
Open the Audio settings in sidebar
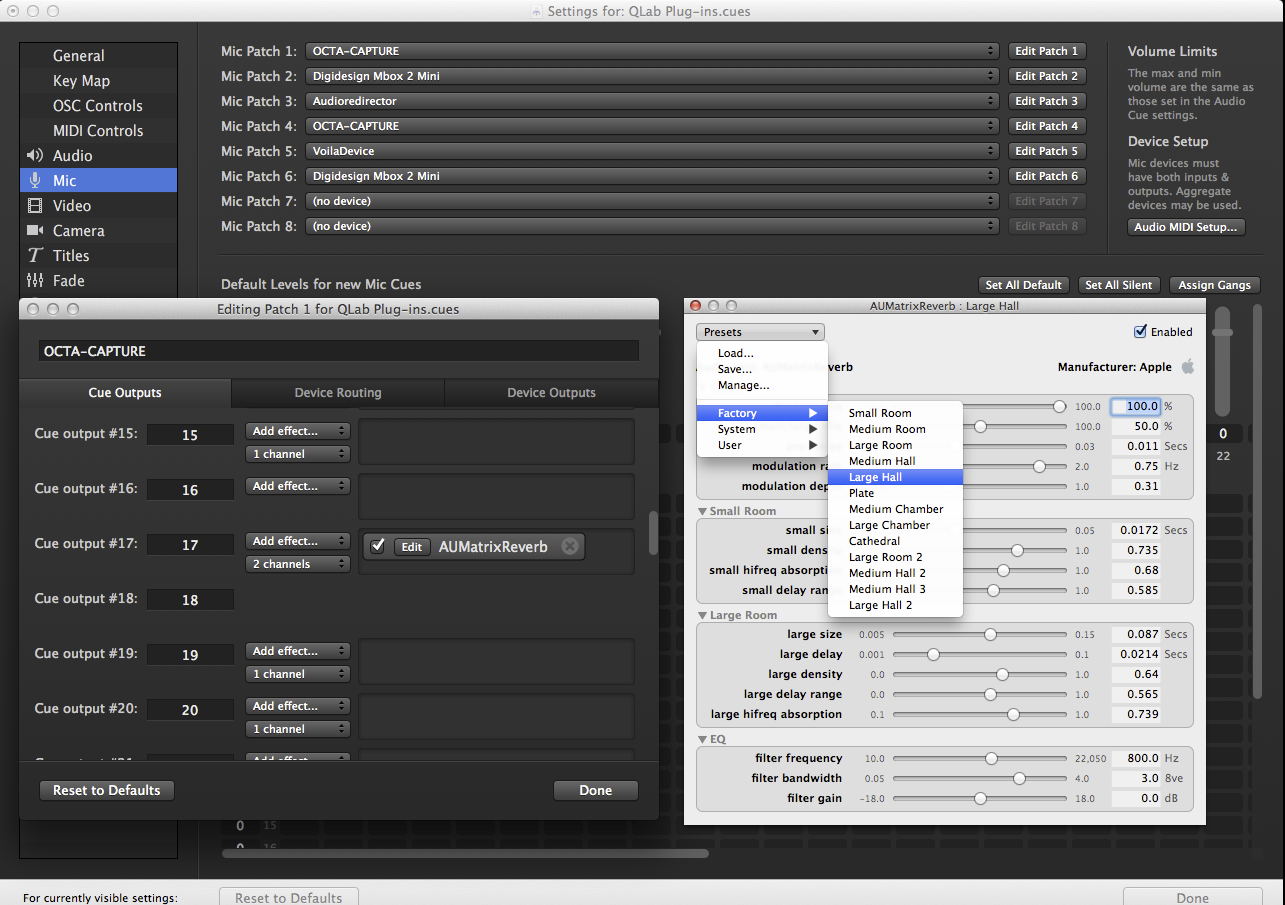pyautogui.click(x=72, y=156)
